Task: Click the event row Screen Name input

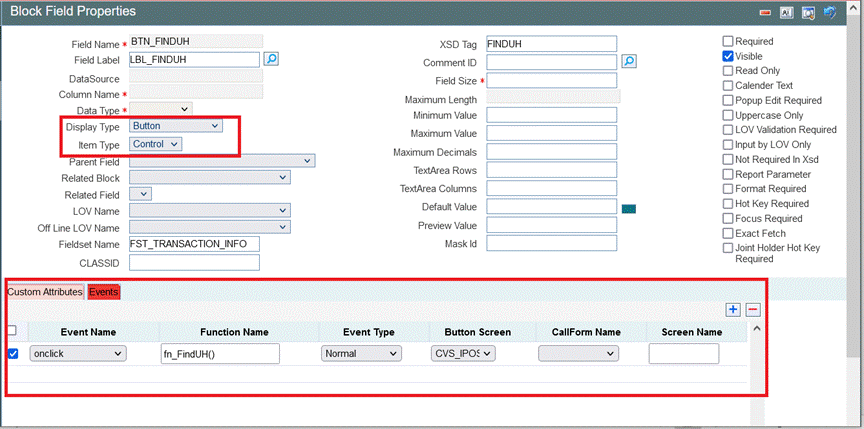Action: pyautogui.click(x=684, y=354)
